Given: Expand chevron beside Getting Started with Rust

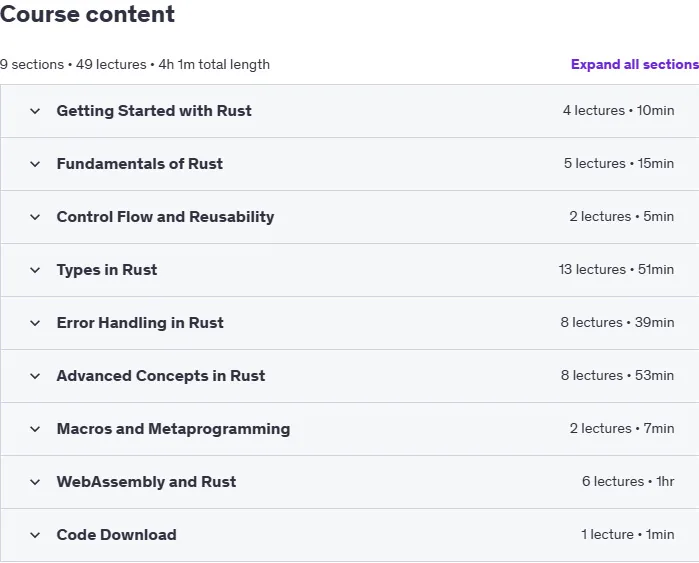Looking at the screenshot, I should tap(35, 111).
